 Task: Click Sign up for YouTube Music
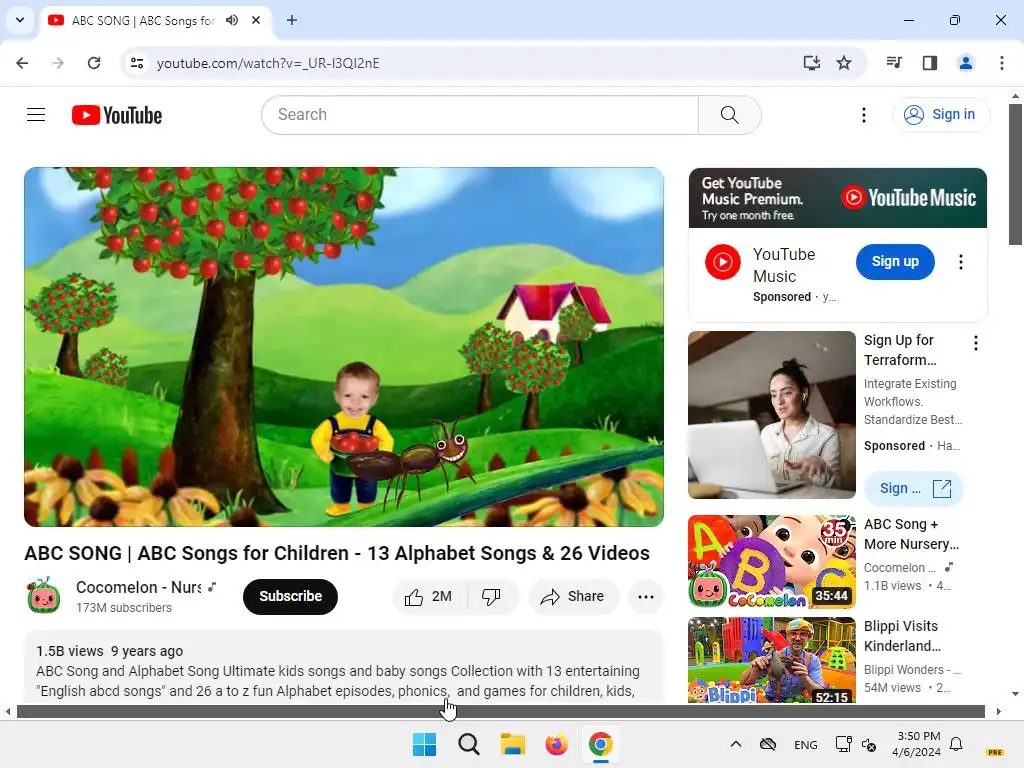[895, 261]
